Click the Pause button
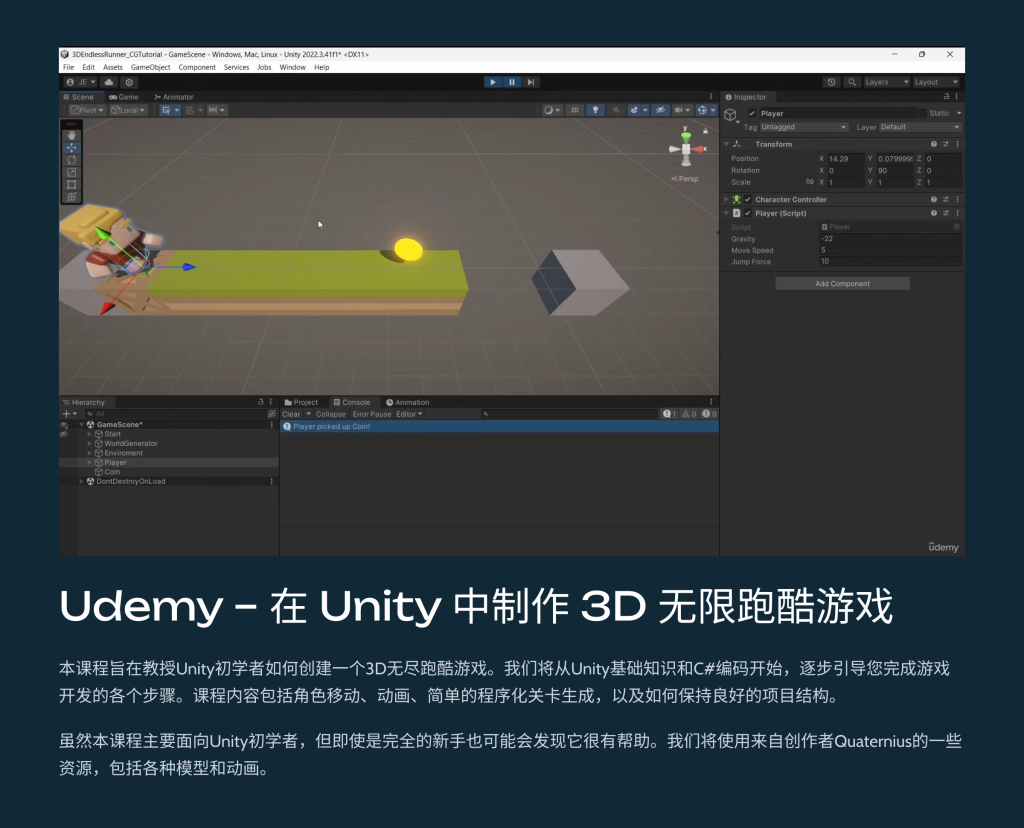The width and height of the screenshot is (1024, 828). [511, 82]
